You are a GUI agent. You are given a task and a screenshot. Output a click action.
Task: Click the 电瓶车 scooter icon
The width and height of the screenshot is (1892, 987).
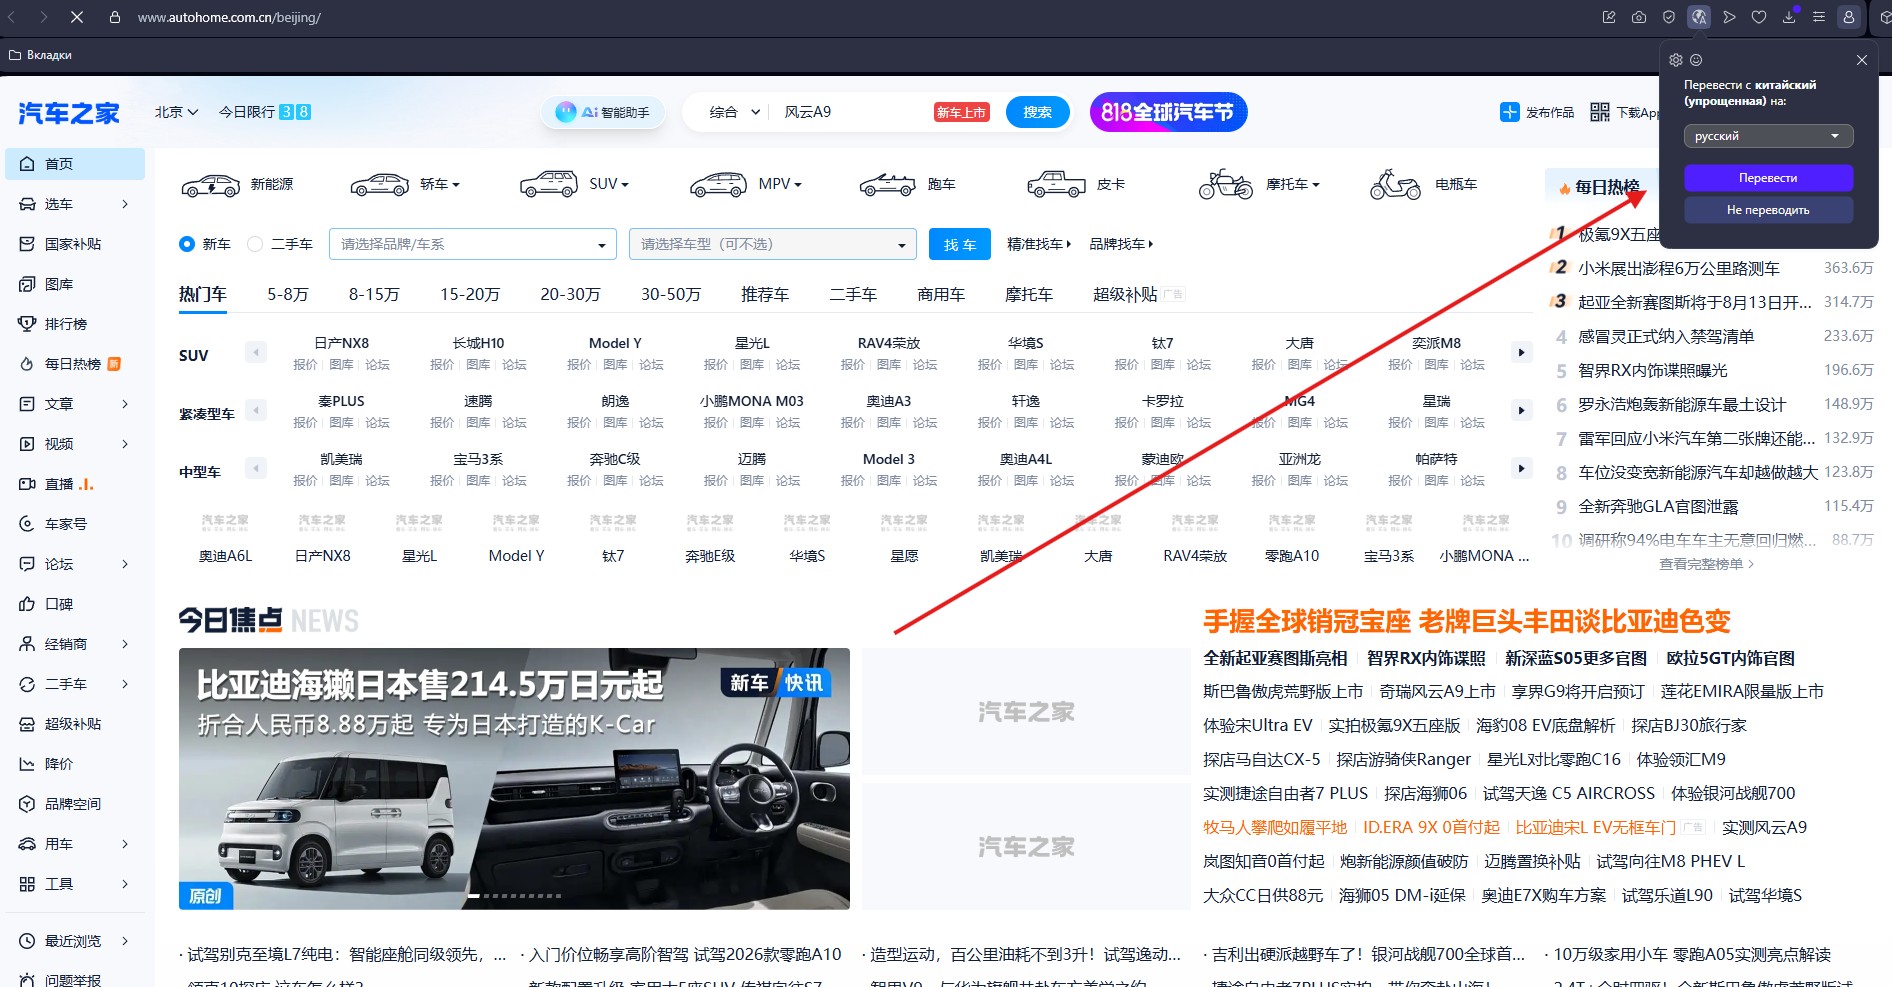coord(1395,185)
